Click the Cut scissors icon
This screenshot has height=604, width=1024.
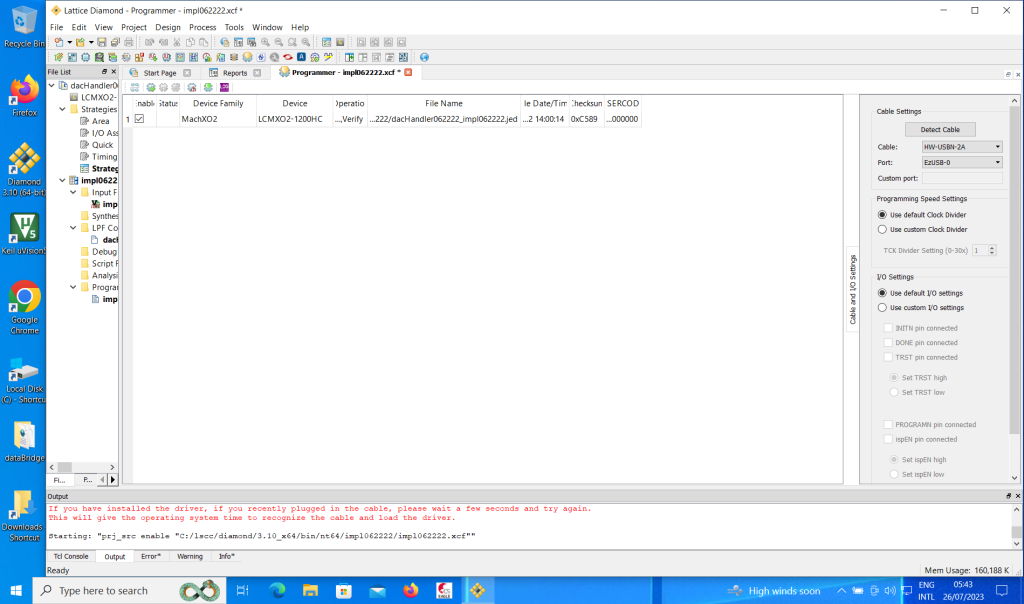pos(176,42)
